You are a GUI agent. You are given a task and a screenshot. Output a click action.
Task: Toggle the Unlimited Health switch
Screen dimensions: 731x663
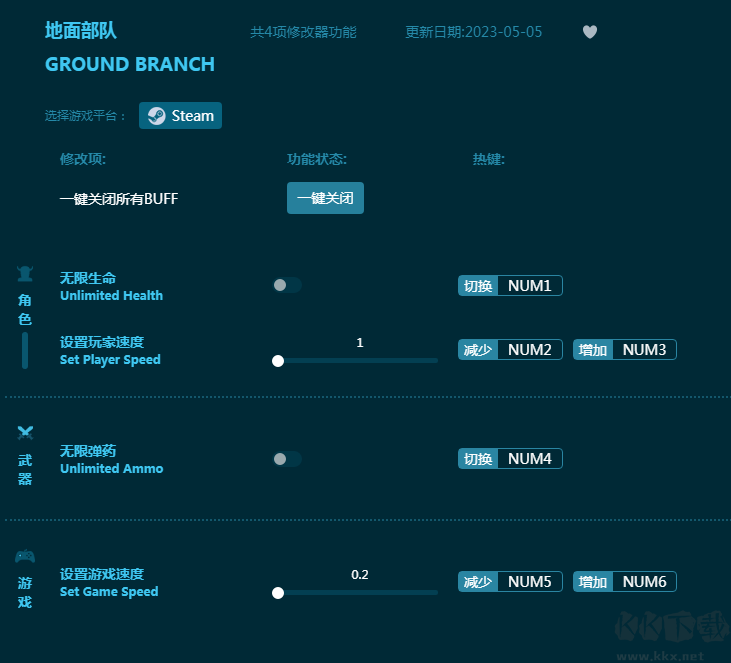(x=287, y=285)
